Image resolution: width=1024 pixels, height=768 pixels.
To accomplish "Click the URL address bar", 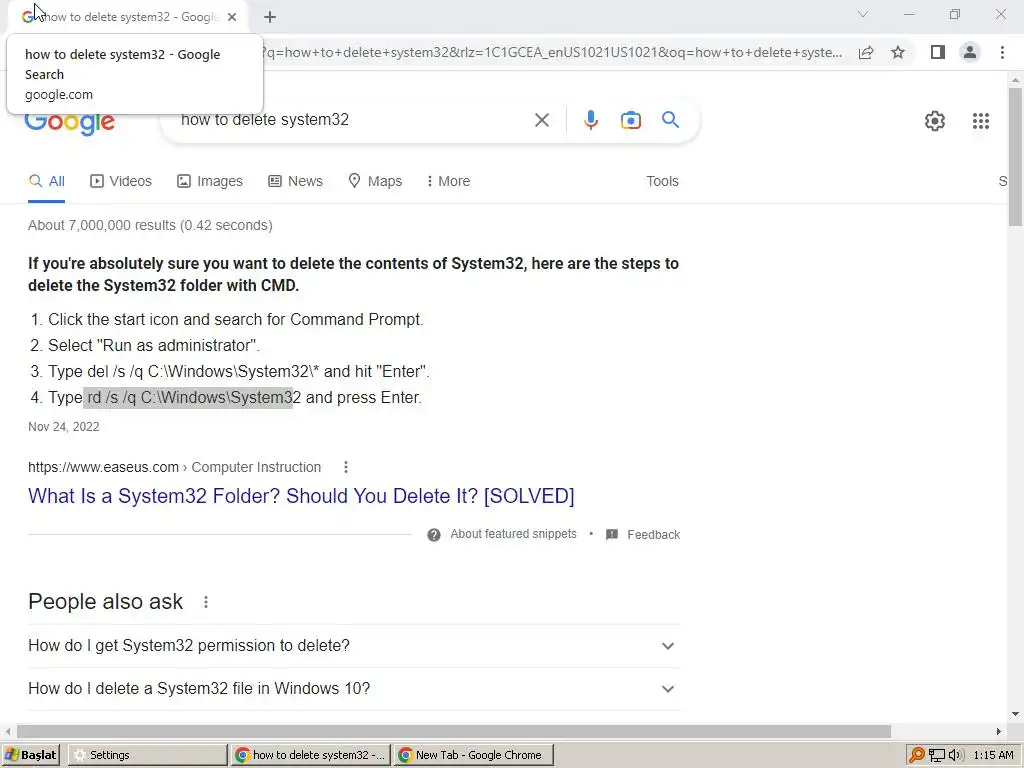I will pyautogui.click(x=552, y=52).
